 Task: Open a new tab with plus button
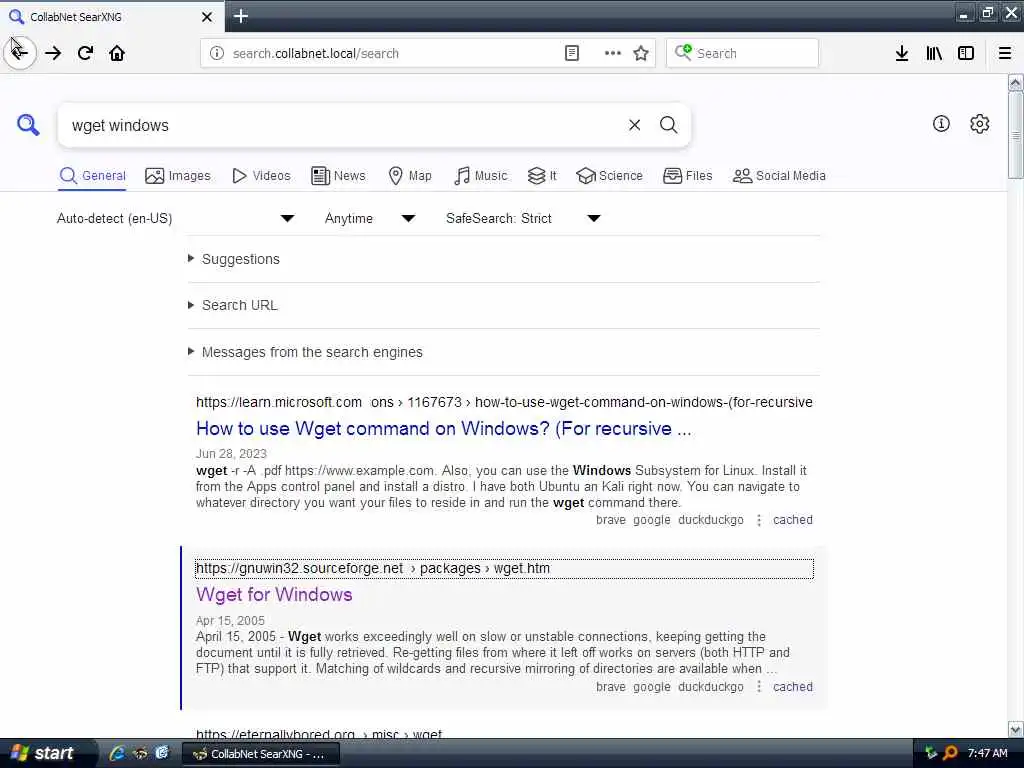click(241, 16)
